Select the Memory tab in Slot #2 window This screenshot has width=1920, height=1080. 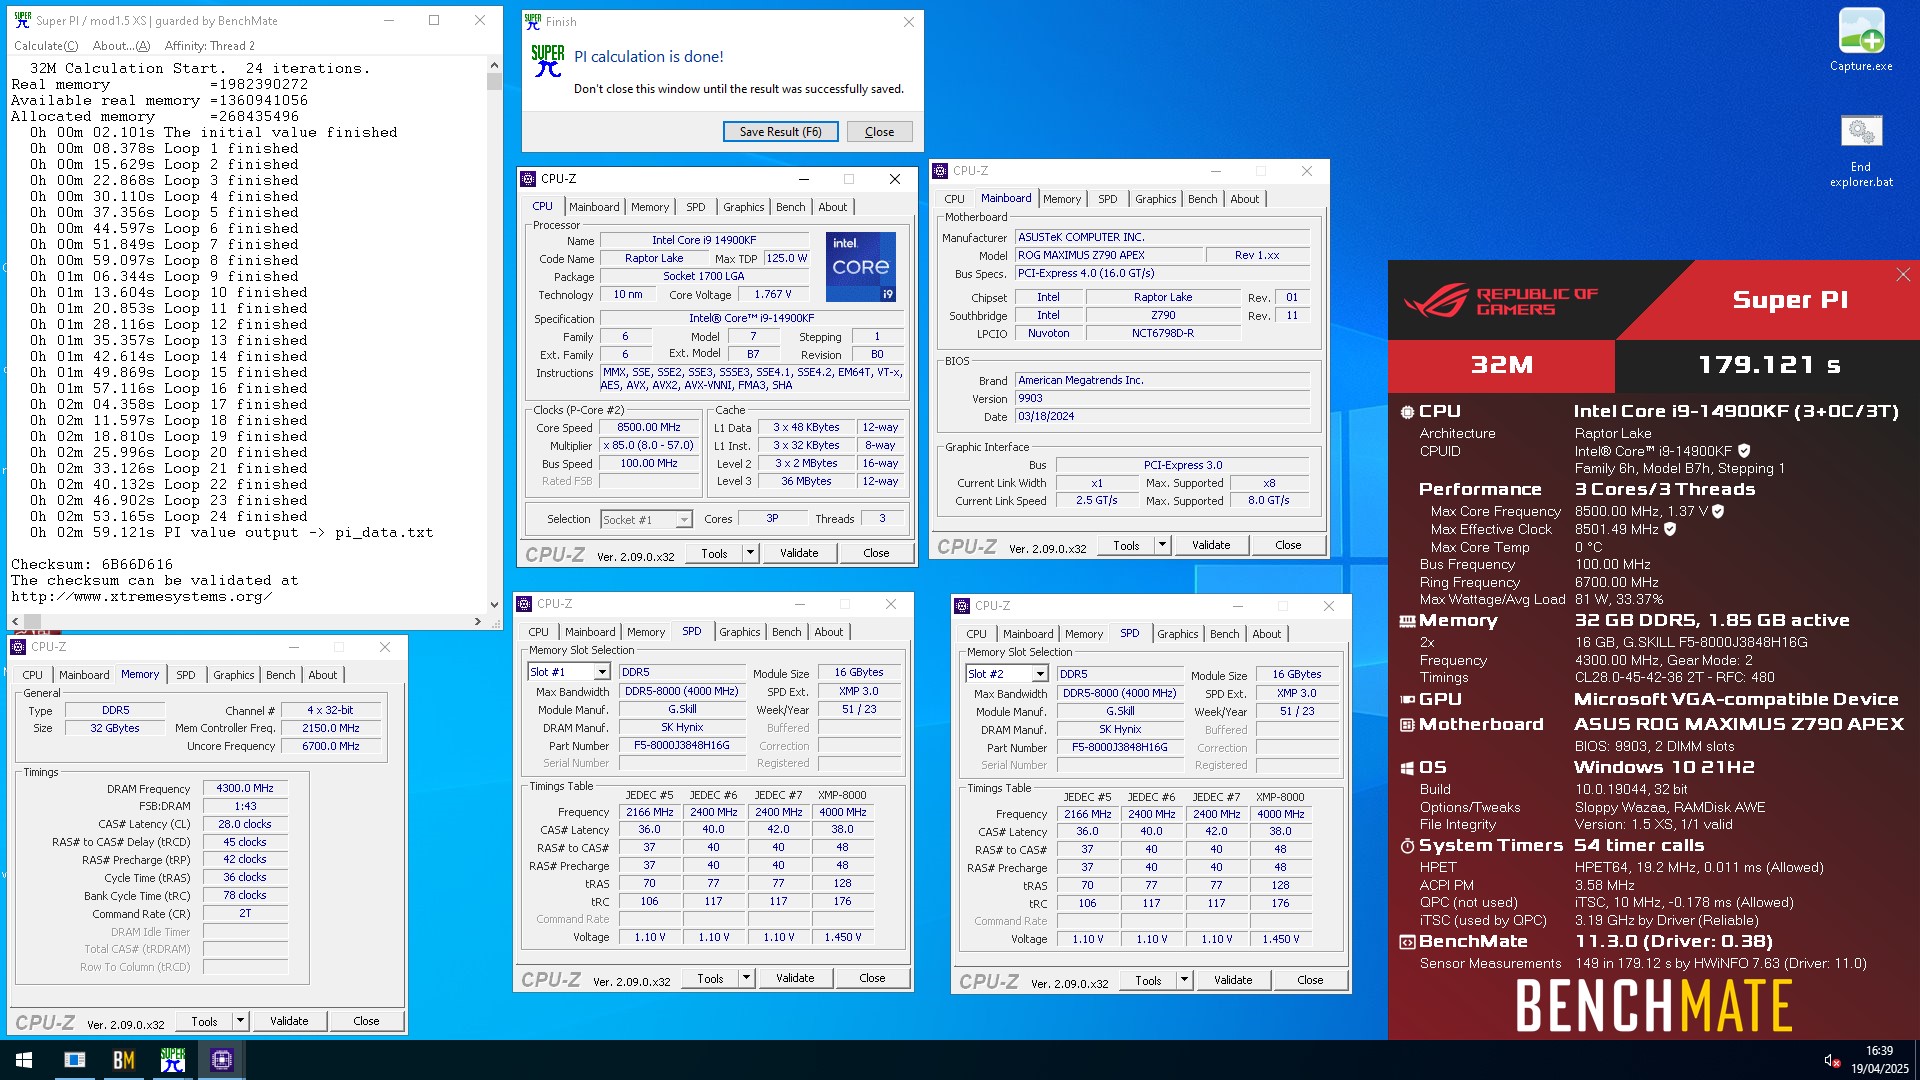pyautogui.click(x=1084, y=634)
